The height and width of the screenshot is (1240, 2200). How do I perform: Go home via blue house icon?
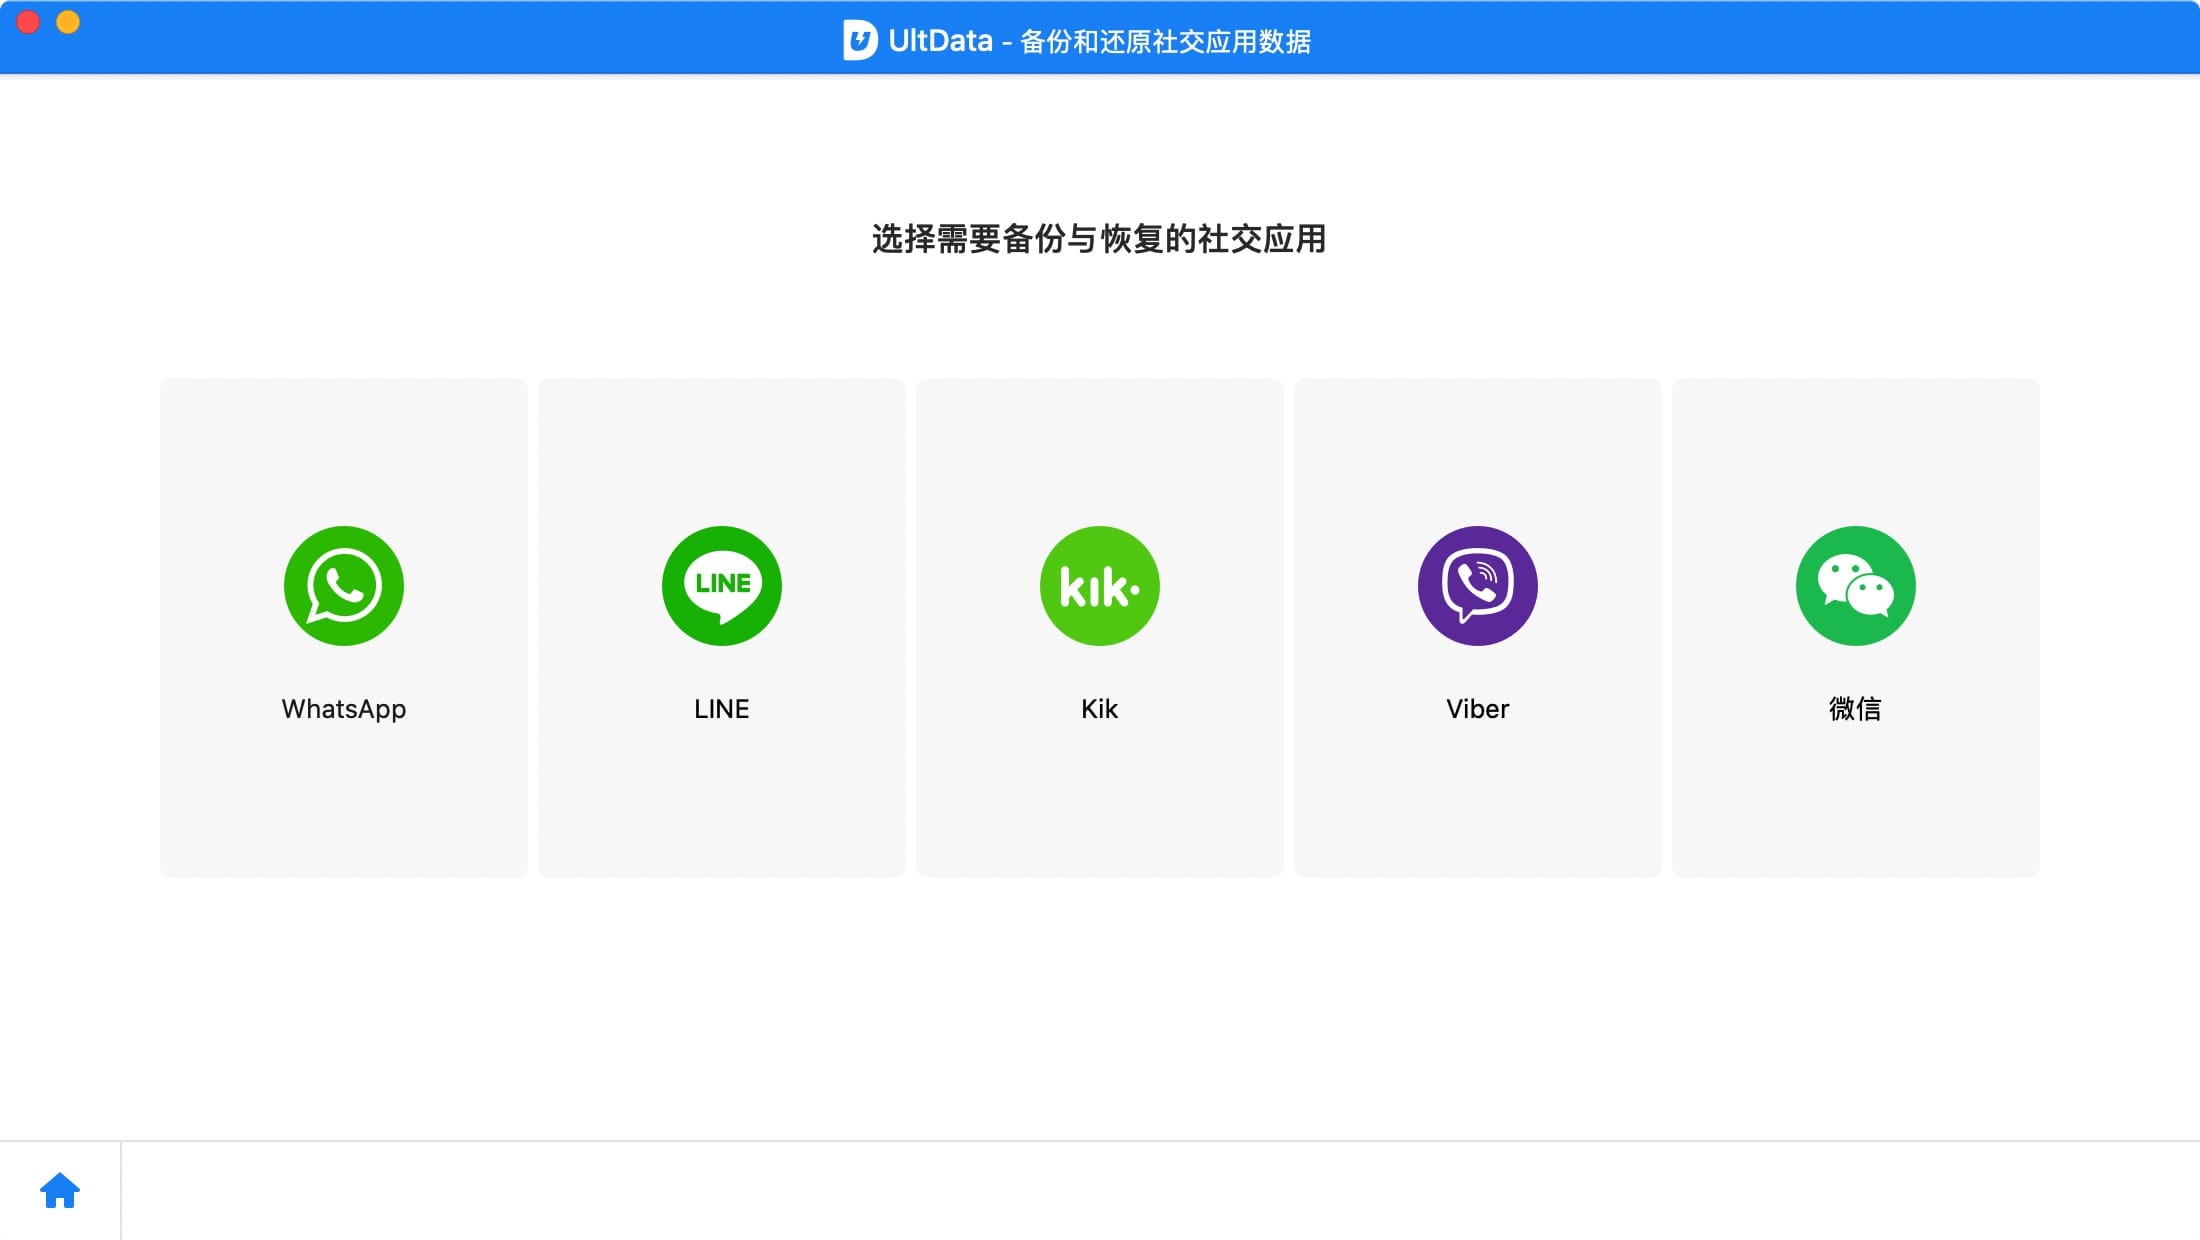point(60,1190)
